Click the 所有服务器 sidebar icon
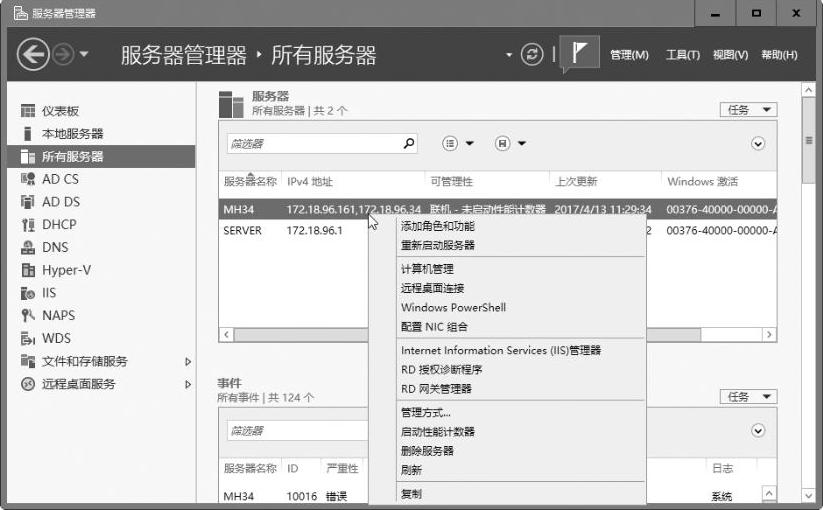This screenshot has width=823, height=510. tap(27, 156)
